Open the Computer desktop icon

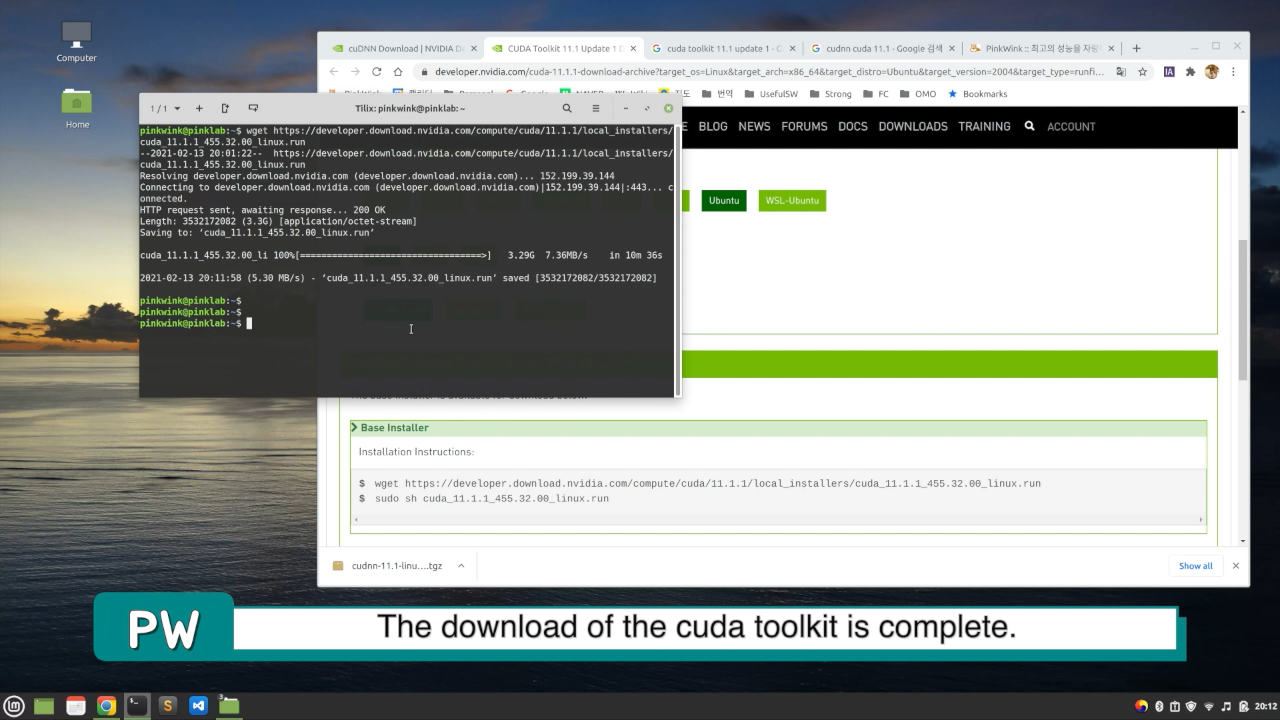[77, 41]
